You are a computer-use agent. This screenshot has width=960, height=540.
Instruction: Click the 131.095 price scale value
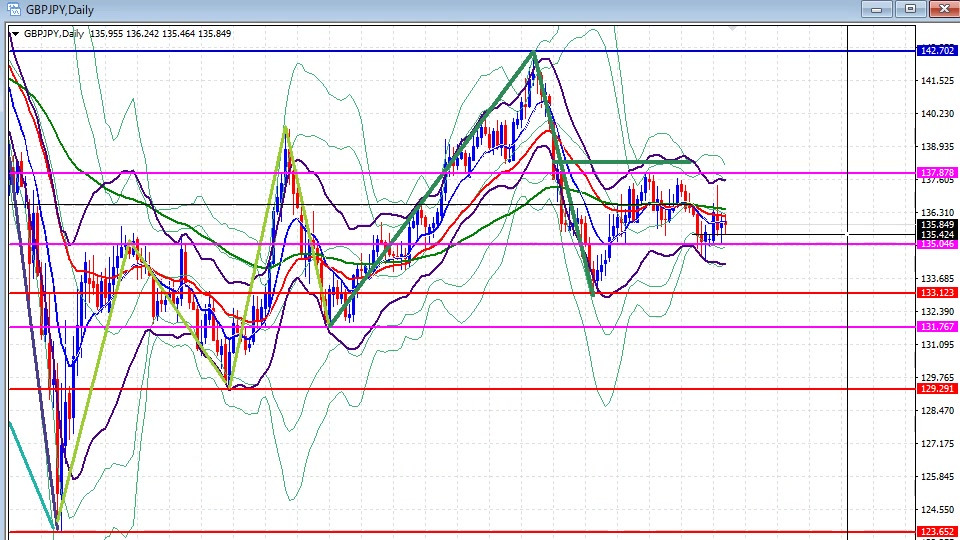click(x=937, y=345)
